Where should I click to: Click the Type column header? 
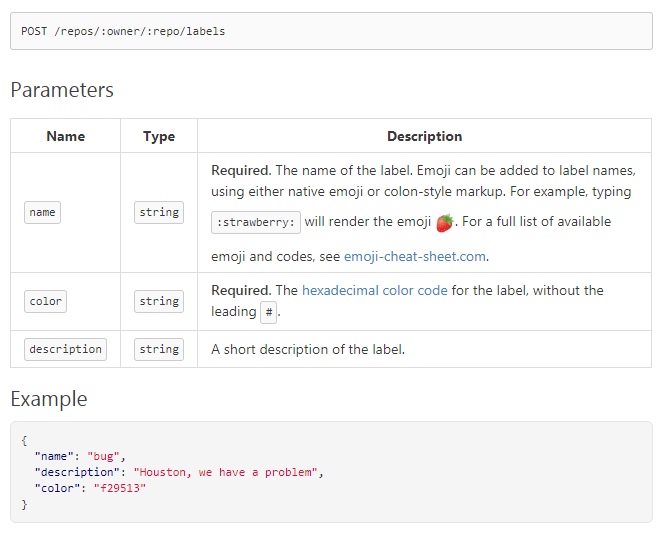159,136
